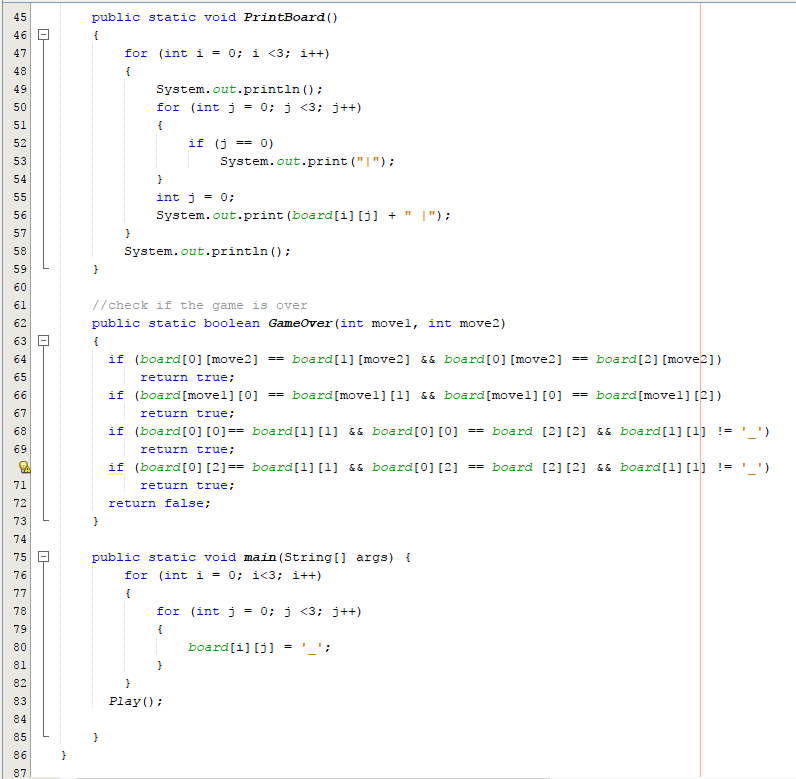Click System.out.println(); on line 58
Image resolution: width=796 pixels, height=779 pixels.
(208, 251)
